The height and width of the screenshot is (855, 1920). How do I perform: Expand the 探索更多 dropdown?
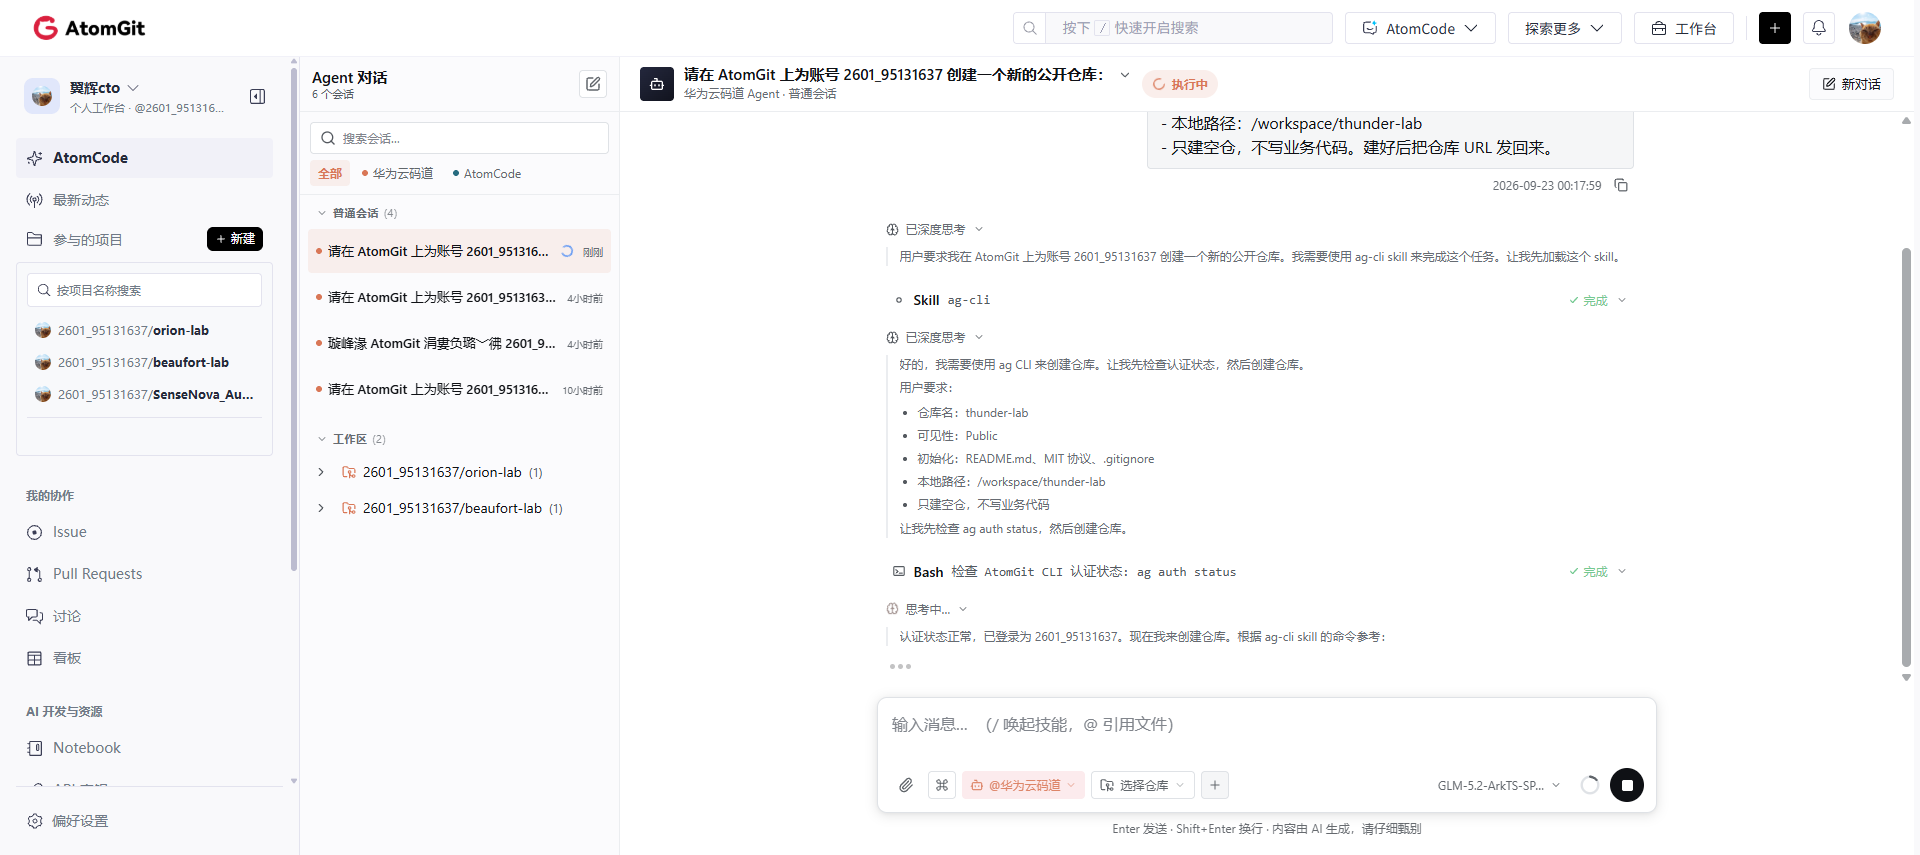[1564, 28]
